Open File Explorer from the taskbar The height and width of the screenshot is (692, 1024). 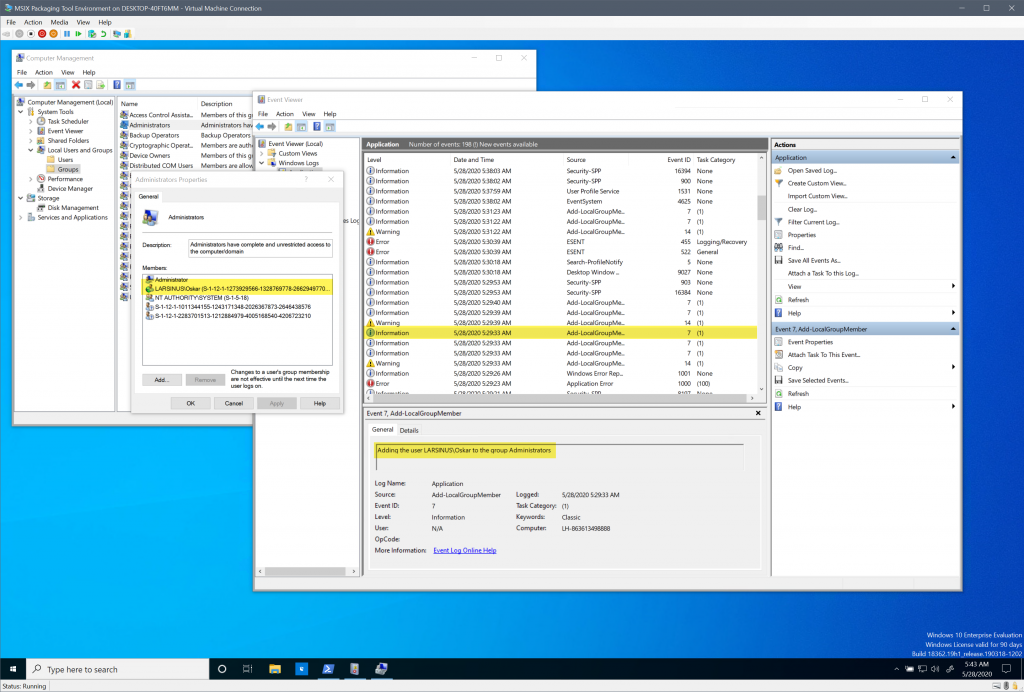click(275, 669)
